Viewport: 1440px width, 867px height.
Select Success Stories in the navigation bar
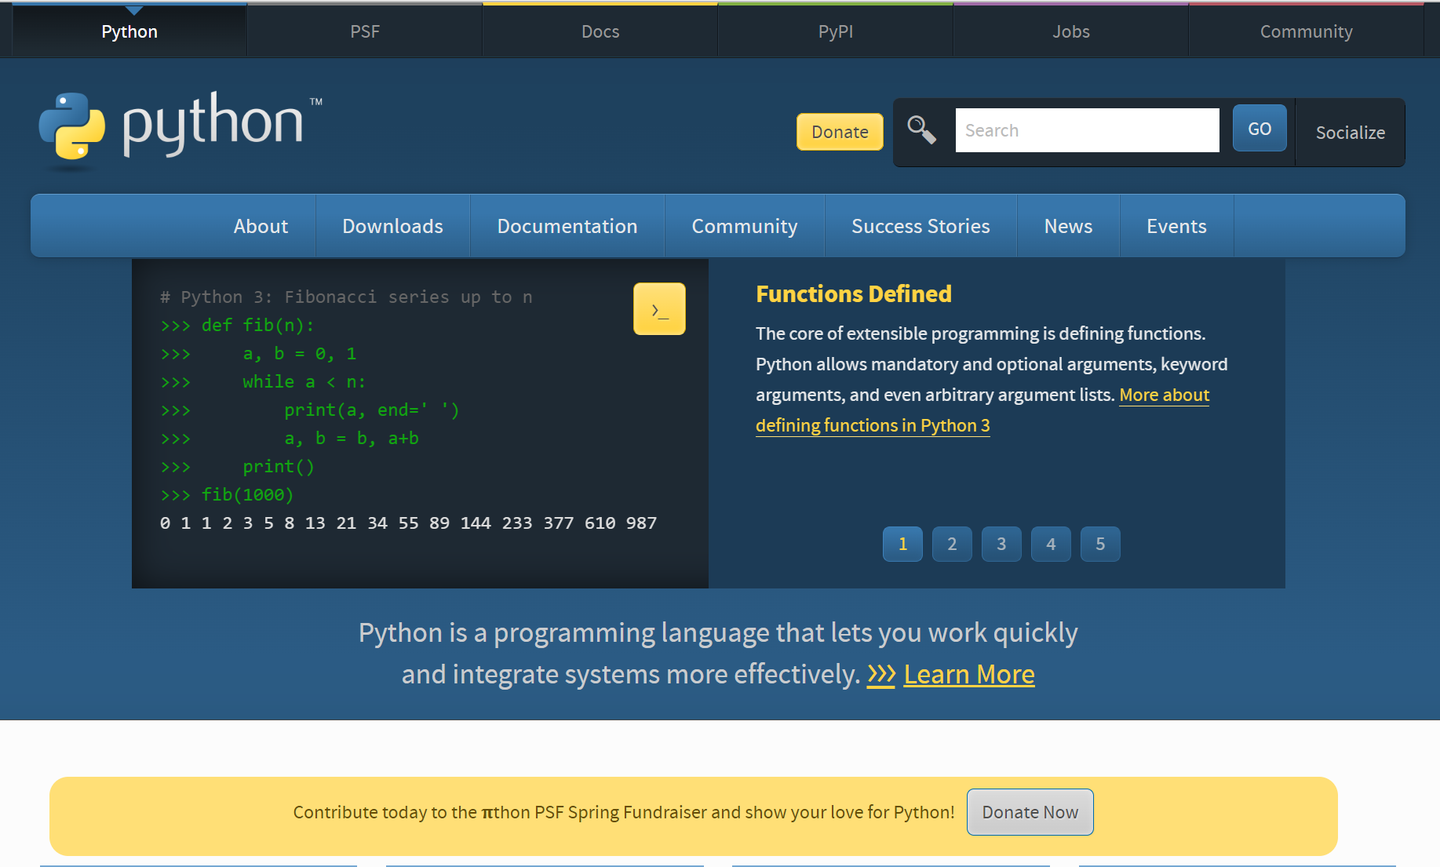920,226
